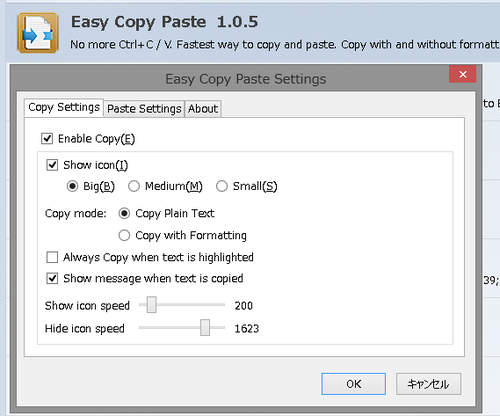Select Copy Plain Text mode
The width and height of the screenshot is (500, 416).
click(x=124, y=213)
